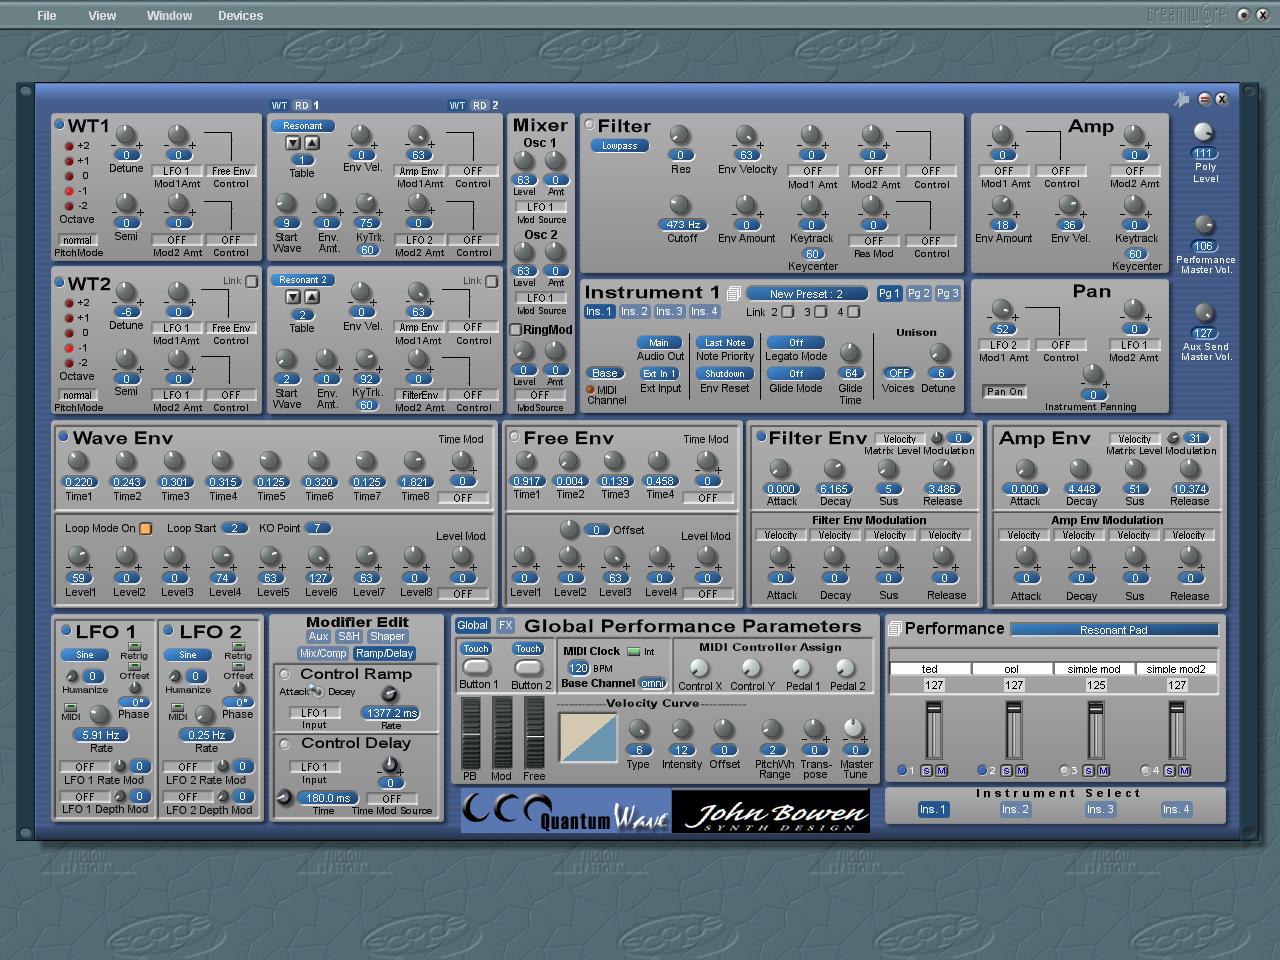Switch to the FX tab
Image resolution: width=1280 pixels, height=960 pixels.
point(505,626)
